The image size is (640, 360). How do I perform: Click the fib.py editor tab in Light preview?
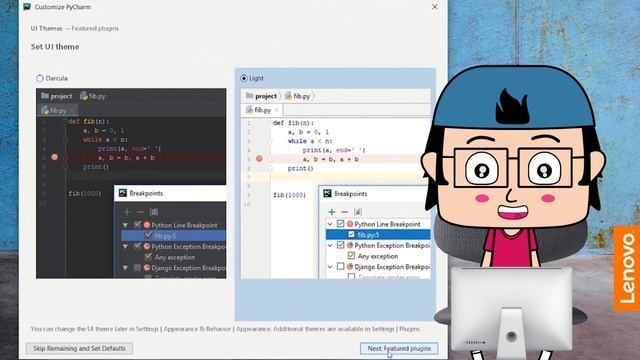pyautogui.click(x=262, y=110)
